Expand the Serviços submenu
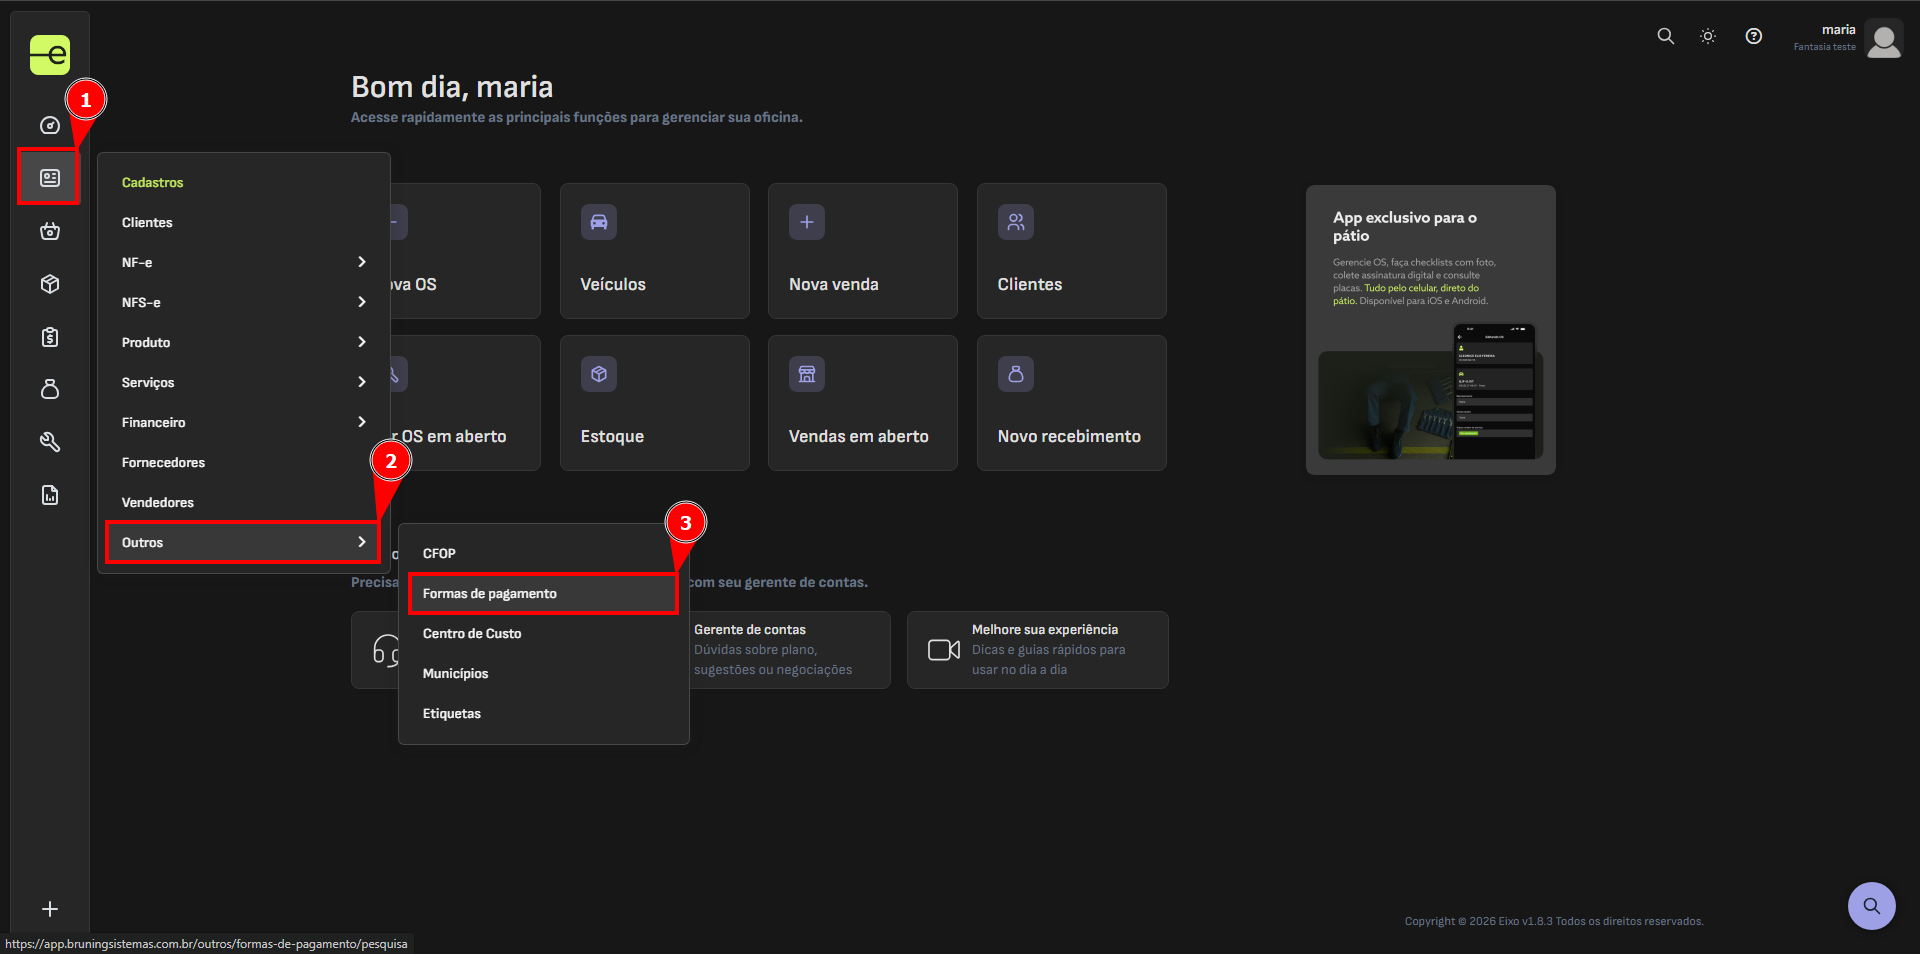1920x954 pixels. 244,382
